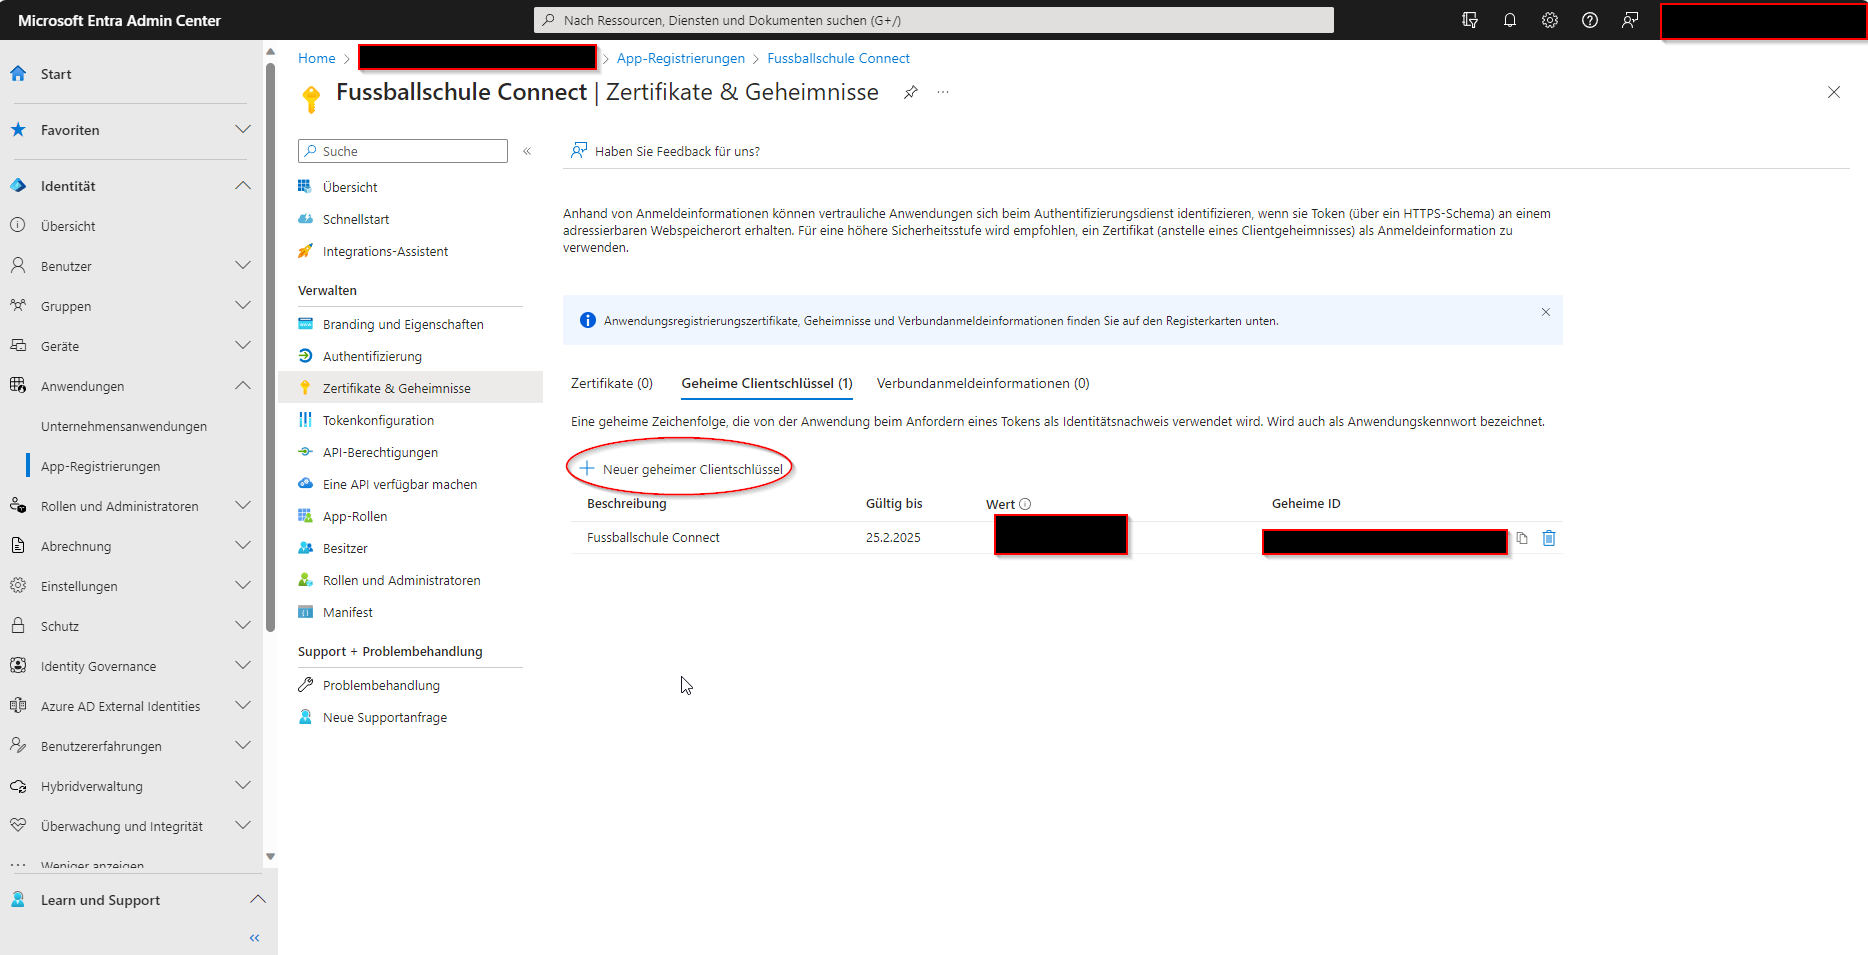
Task: Open the settings gear in top bar
Action: coord(1550,20)
